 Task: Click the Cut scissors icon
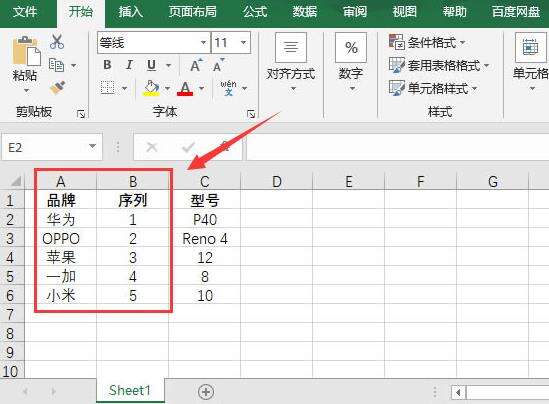(57, 41)
